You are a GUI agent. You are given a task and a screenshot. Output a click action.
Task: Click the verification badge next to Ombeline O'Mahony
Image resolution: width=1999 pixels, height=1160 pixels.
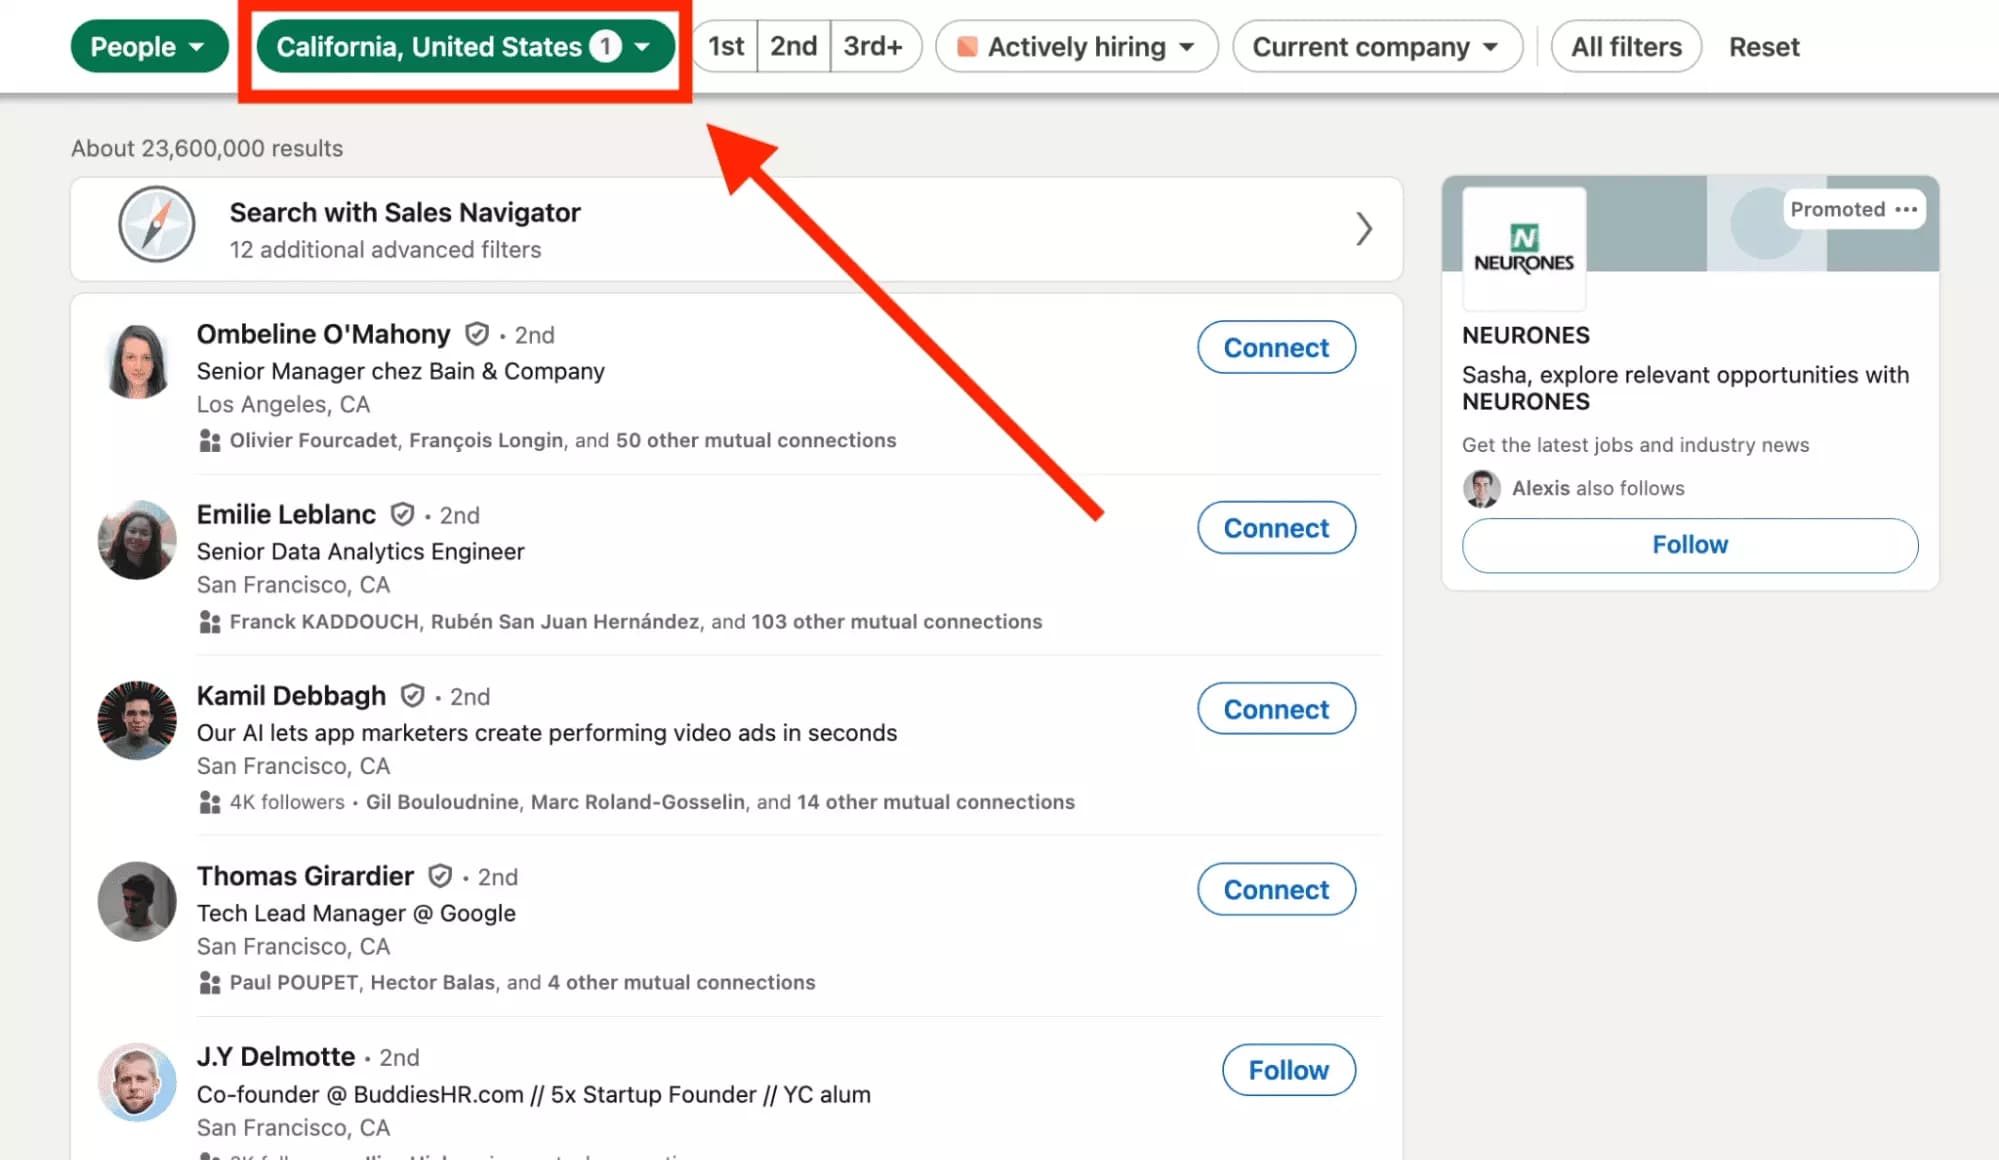[478, 334]
